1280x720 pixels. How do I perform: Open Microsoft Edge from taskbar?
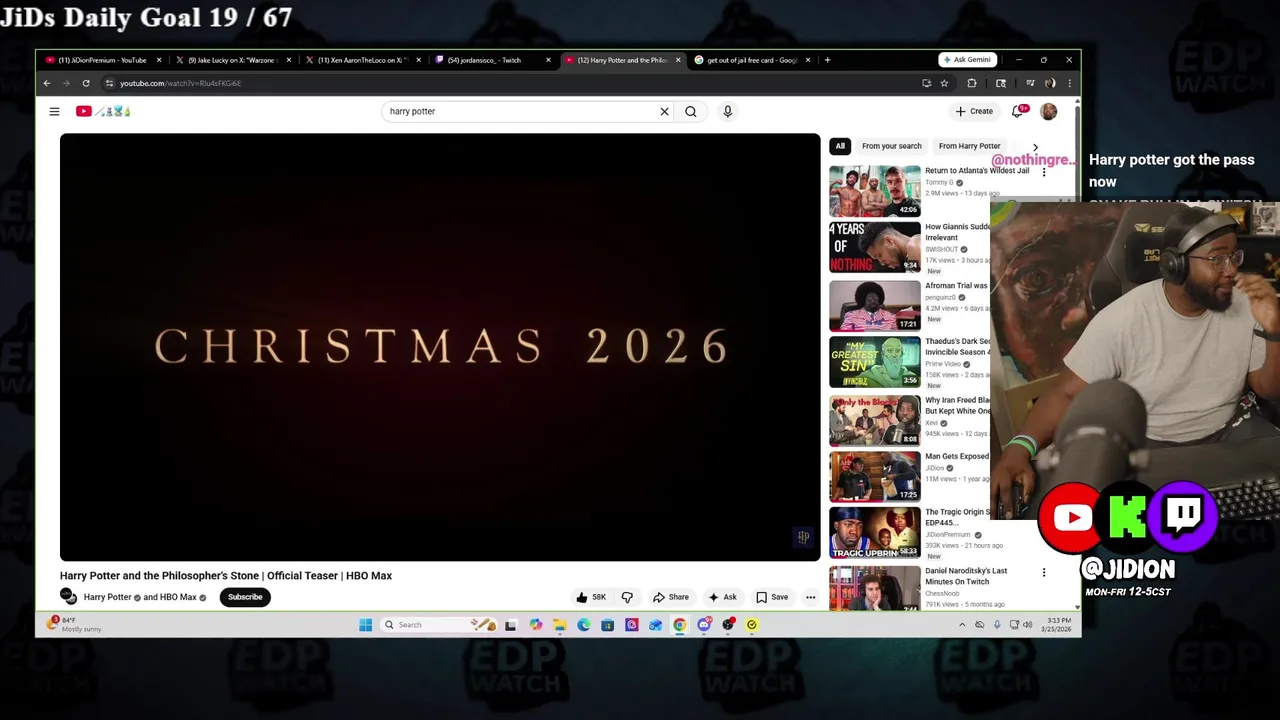click(x=583, y=625)
